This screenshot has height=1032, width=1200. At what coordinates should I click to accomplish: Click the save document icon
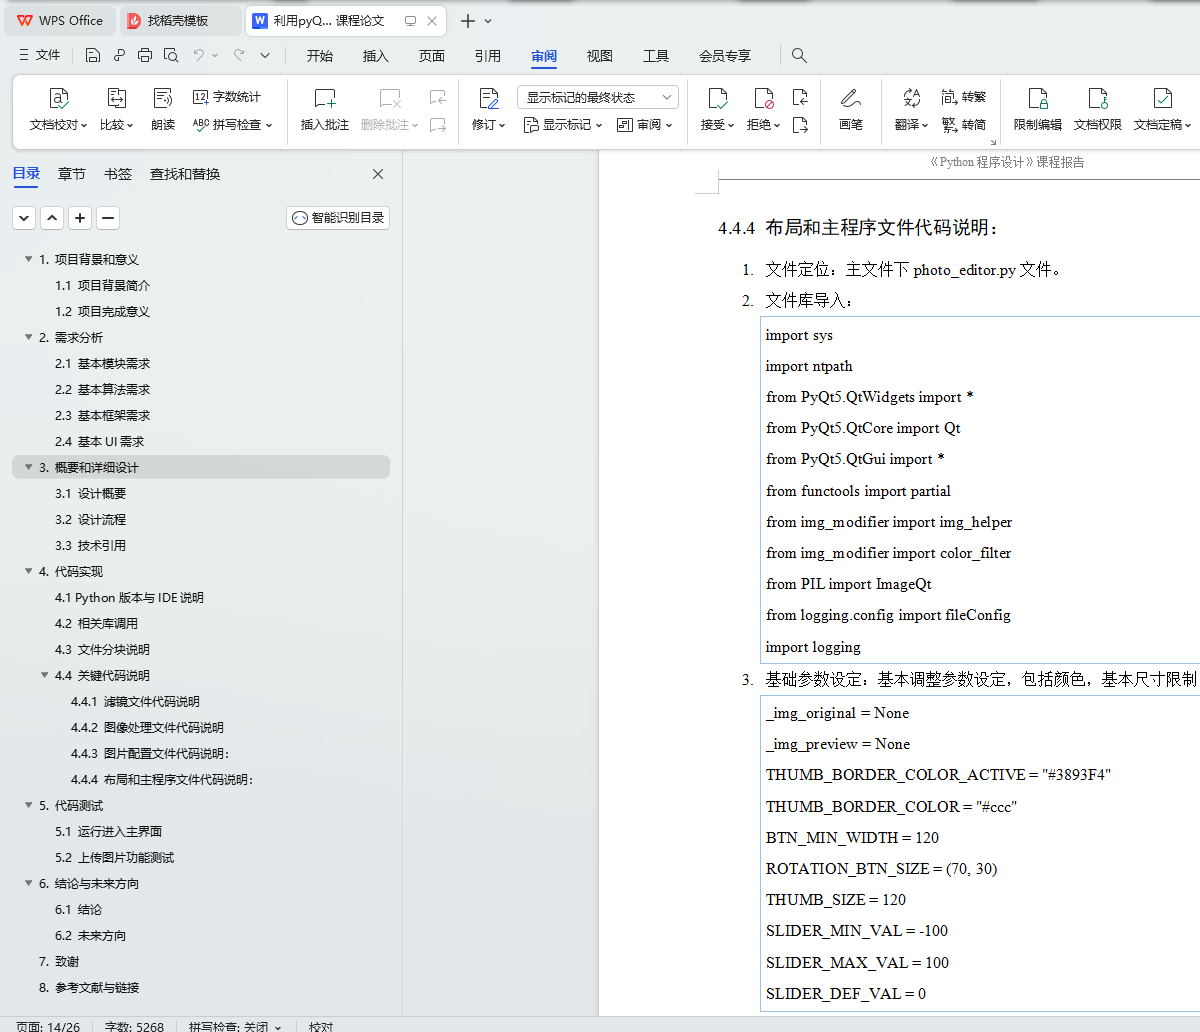(x=93, y=55)
